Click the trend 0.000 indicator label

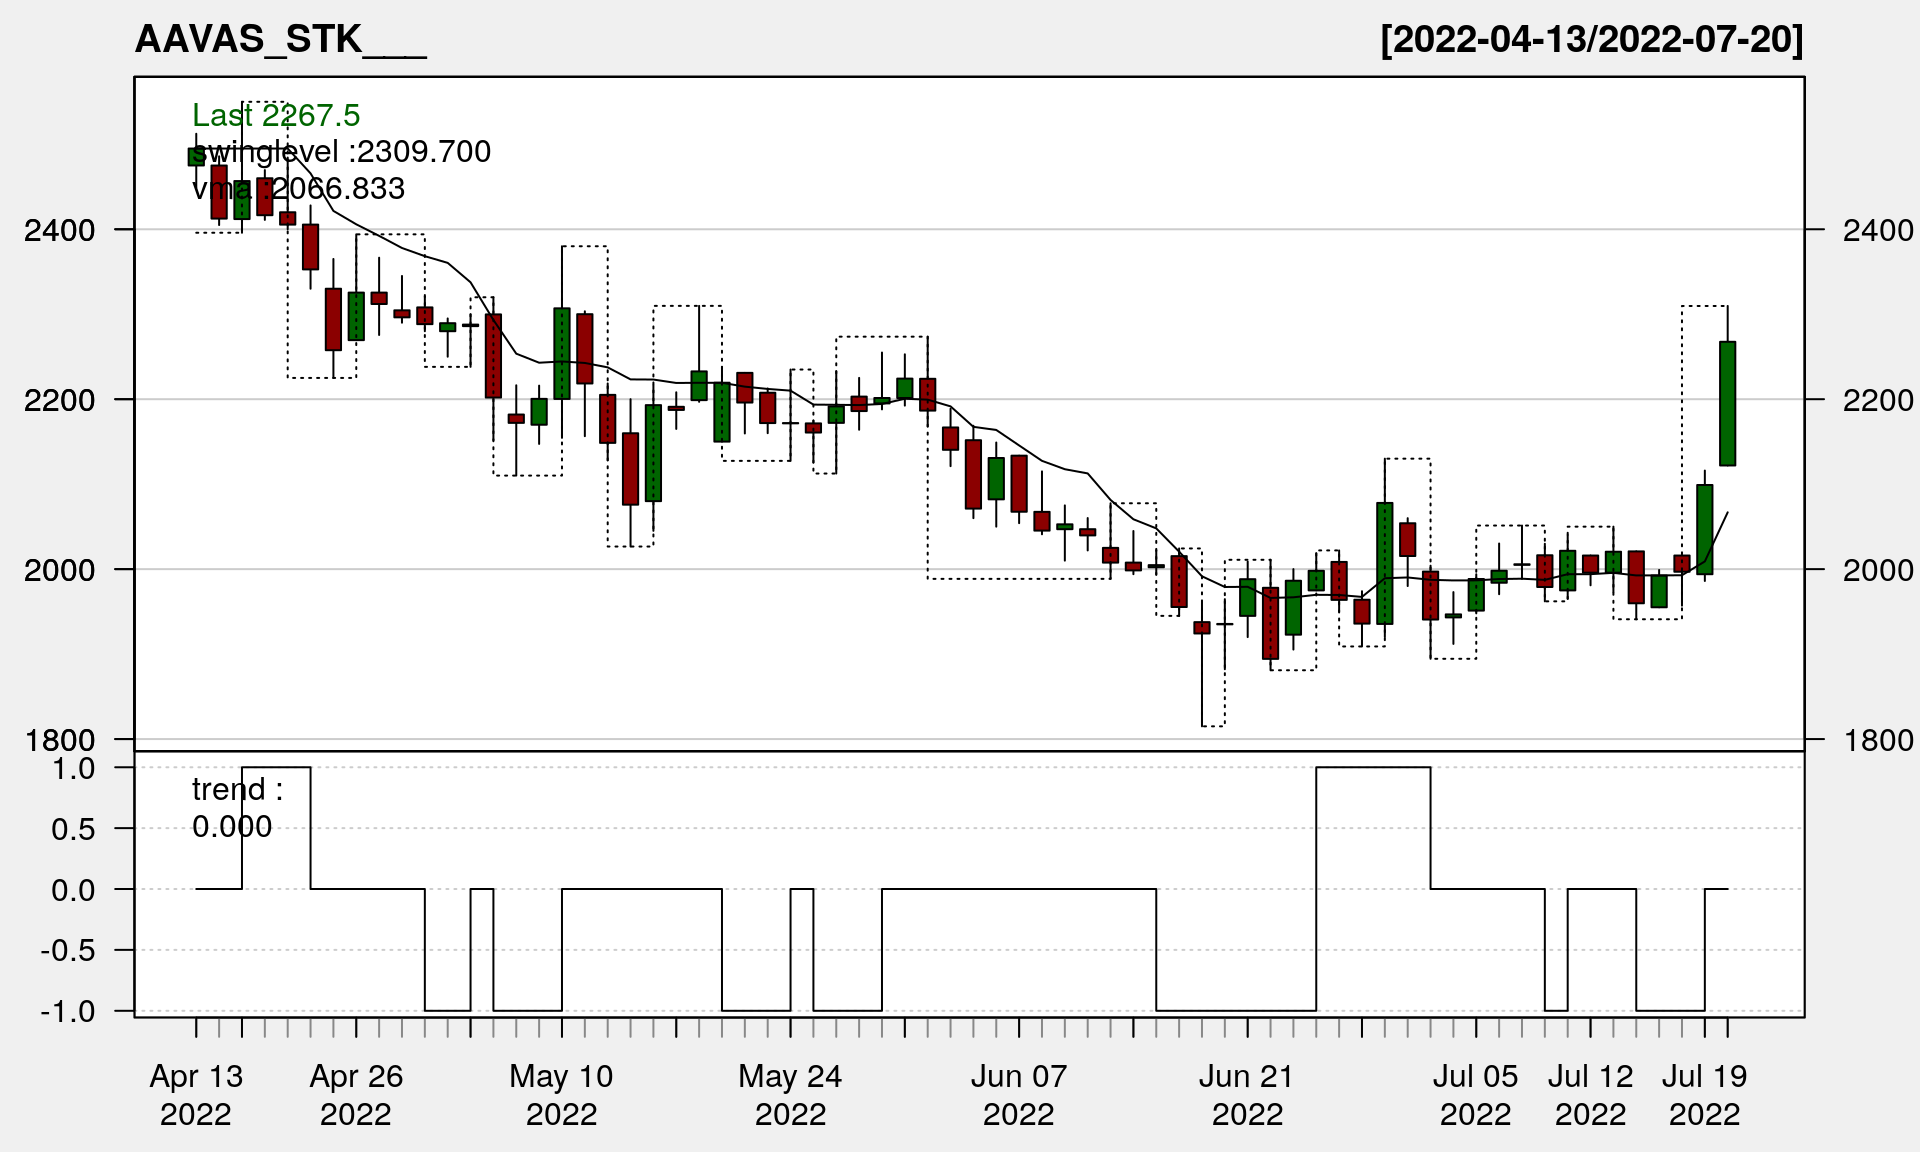237,808
